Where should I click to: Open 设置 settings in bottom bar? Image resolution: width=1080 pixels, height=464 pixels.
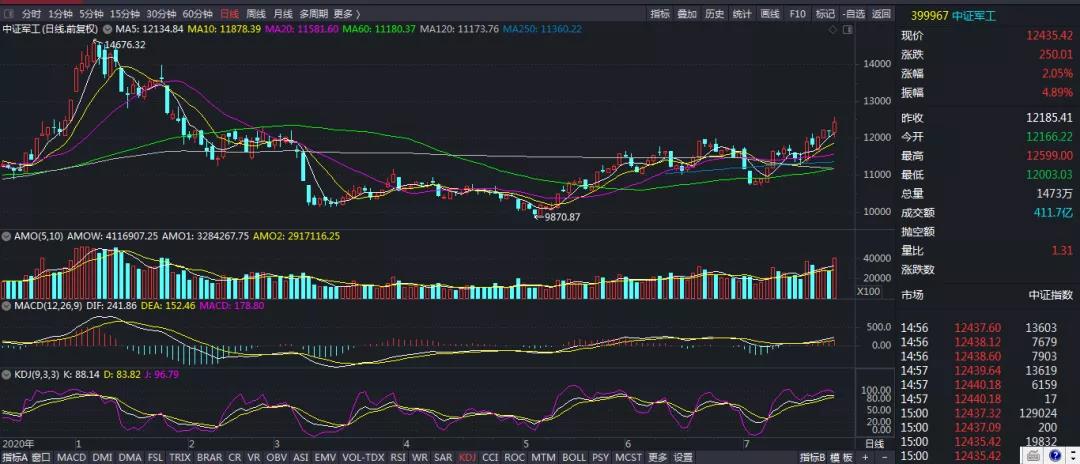point(683,457)
